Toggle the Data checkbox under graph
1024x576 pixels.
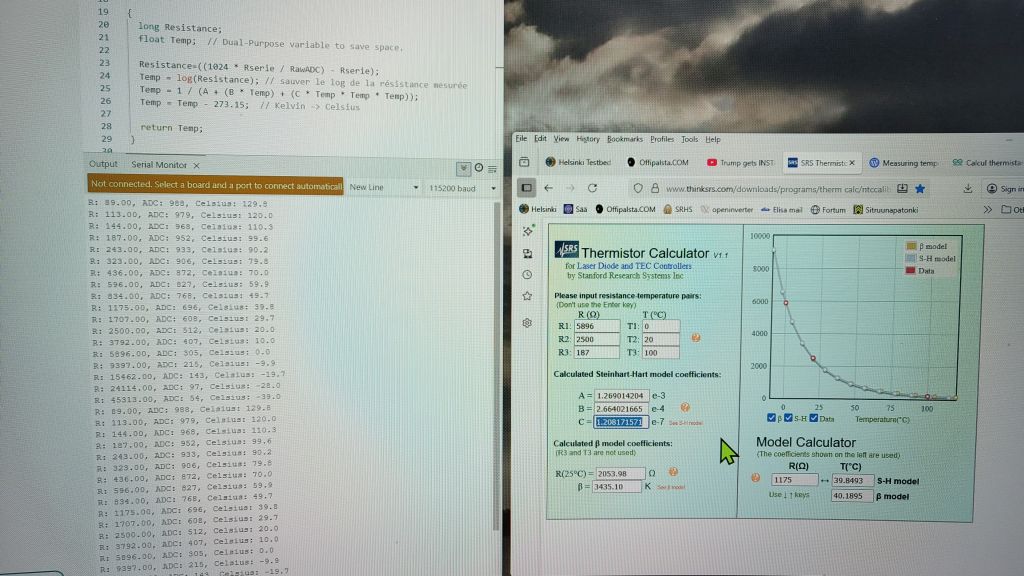(814, 418)
